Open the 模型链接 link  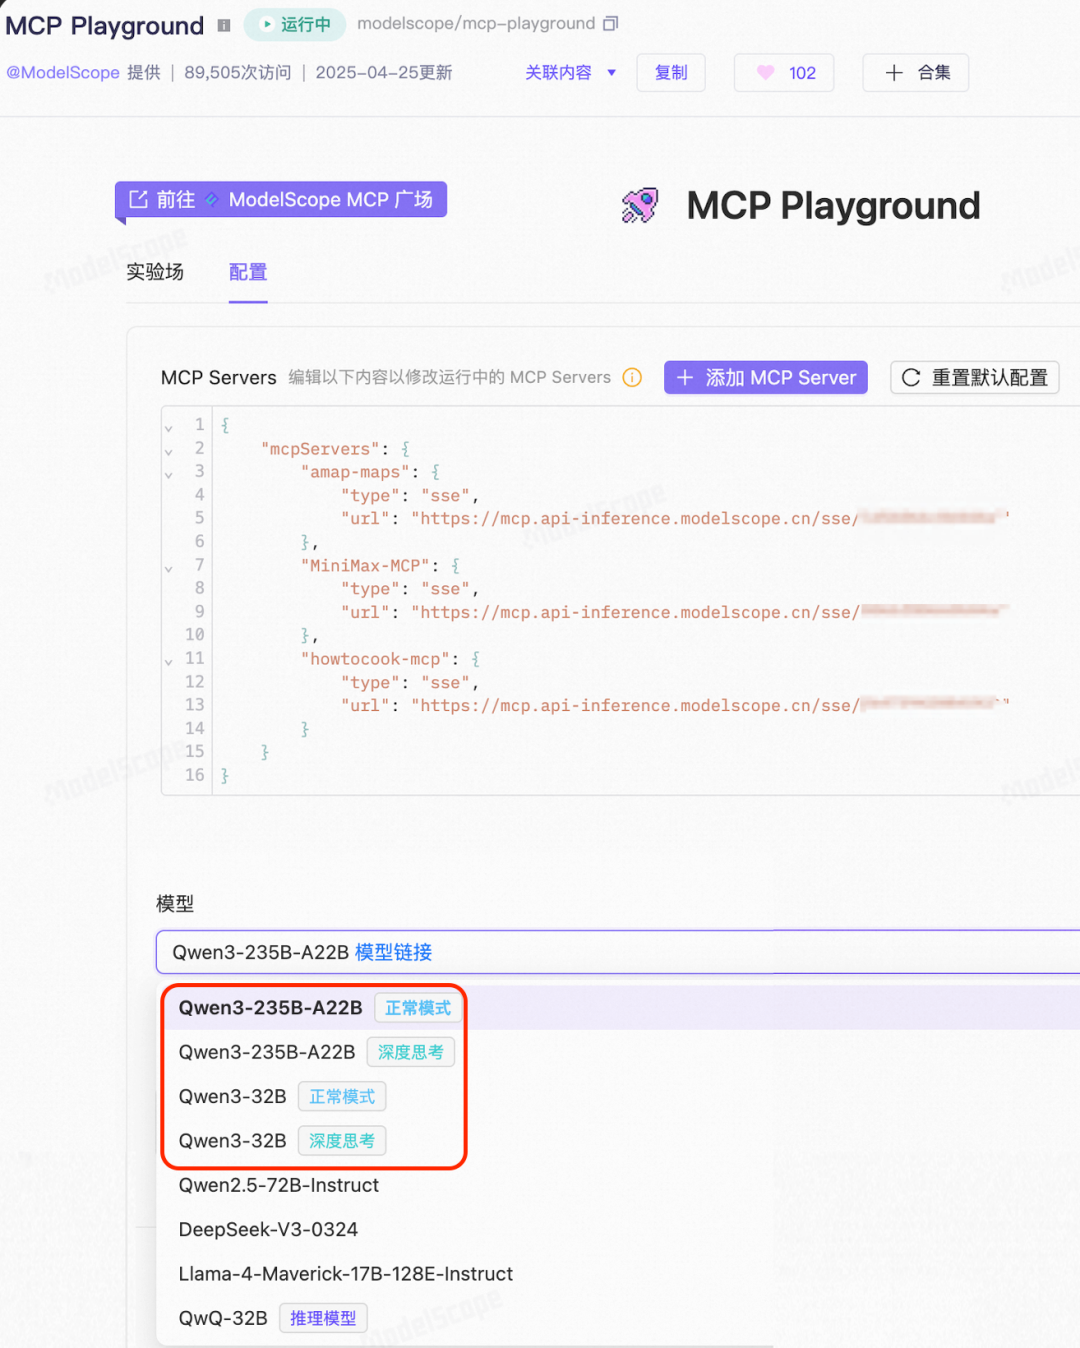coord(394,952)
